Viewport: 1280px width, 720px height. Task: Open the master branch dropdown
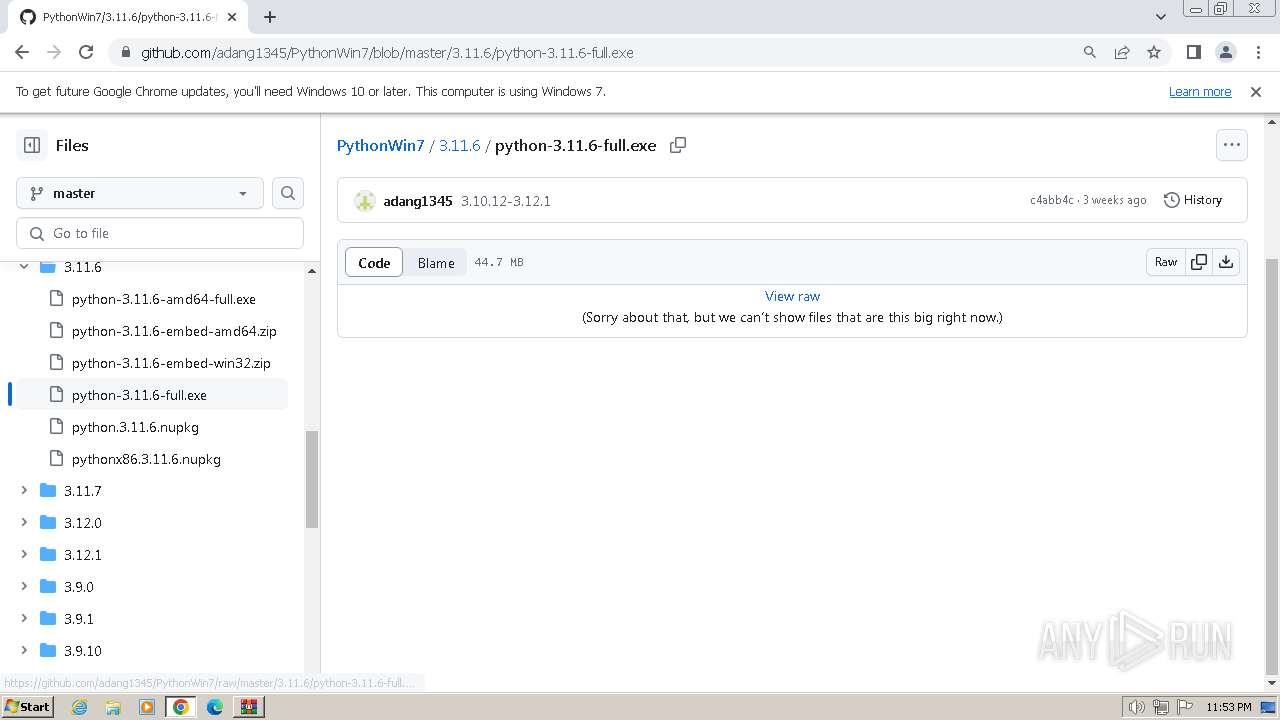tap(140, 193)
